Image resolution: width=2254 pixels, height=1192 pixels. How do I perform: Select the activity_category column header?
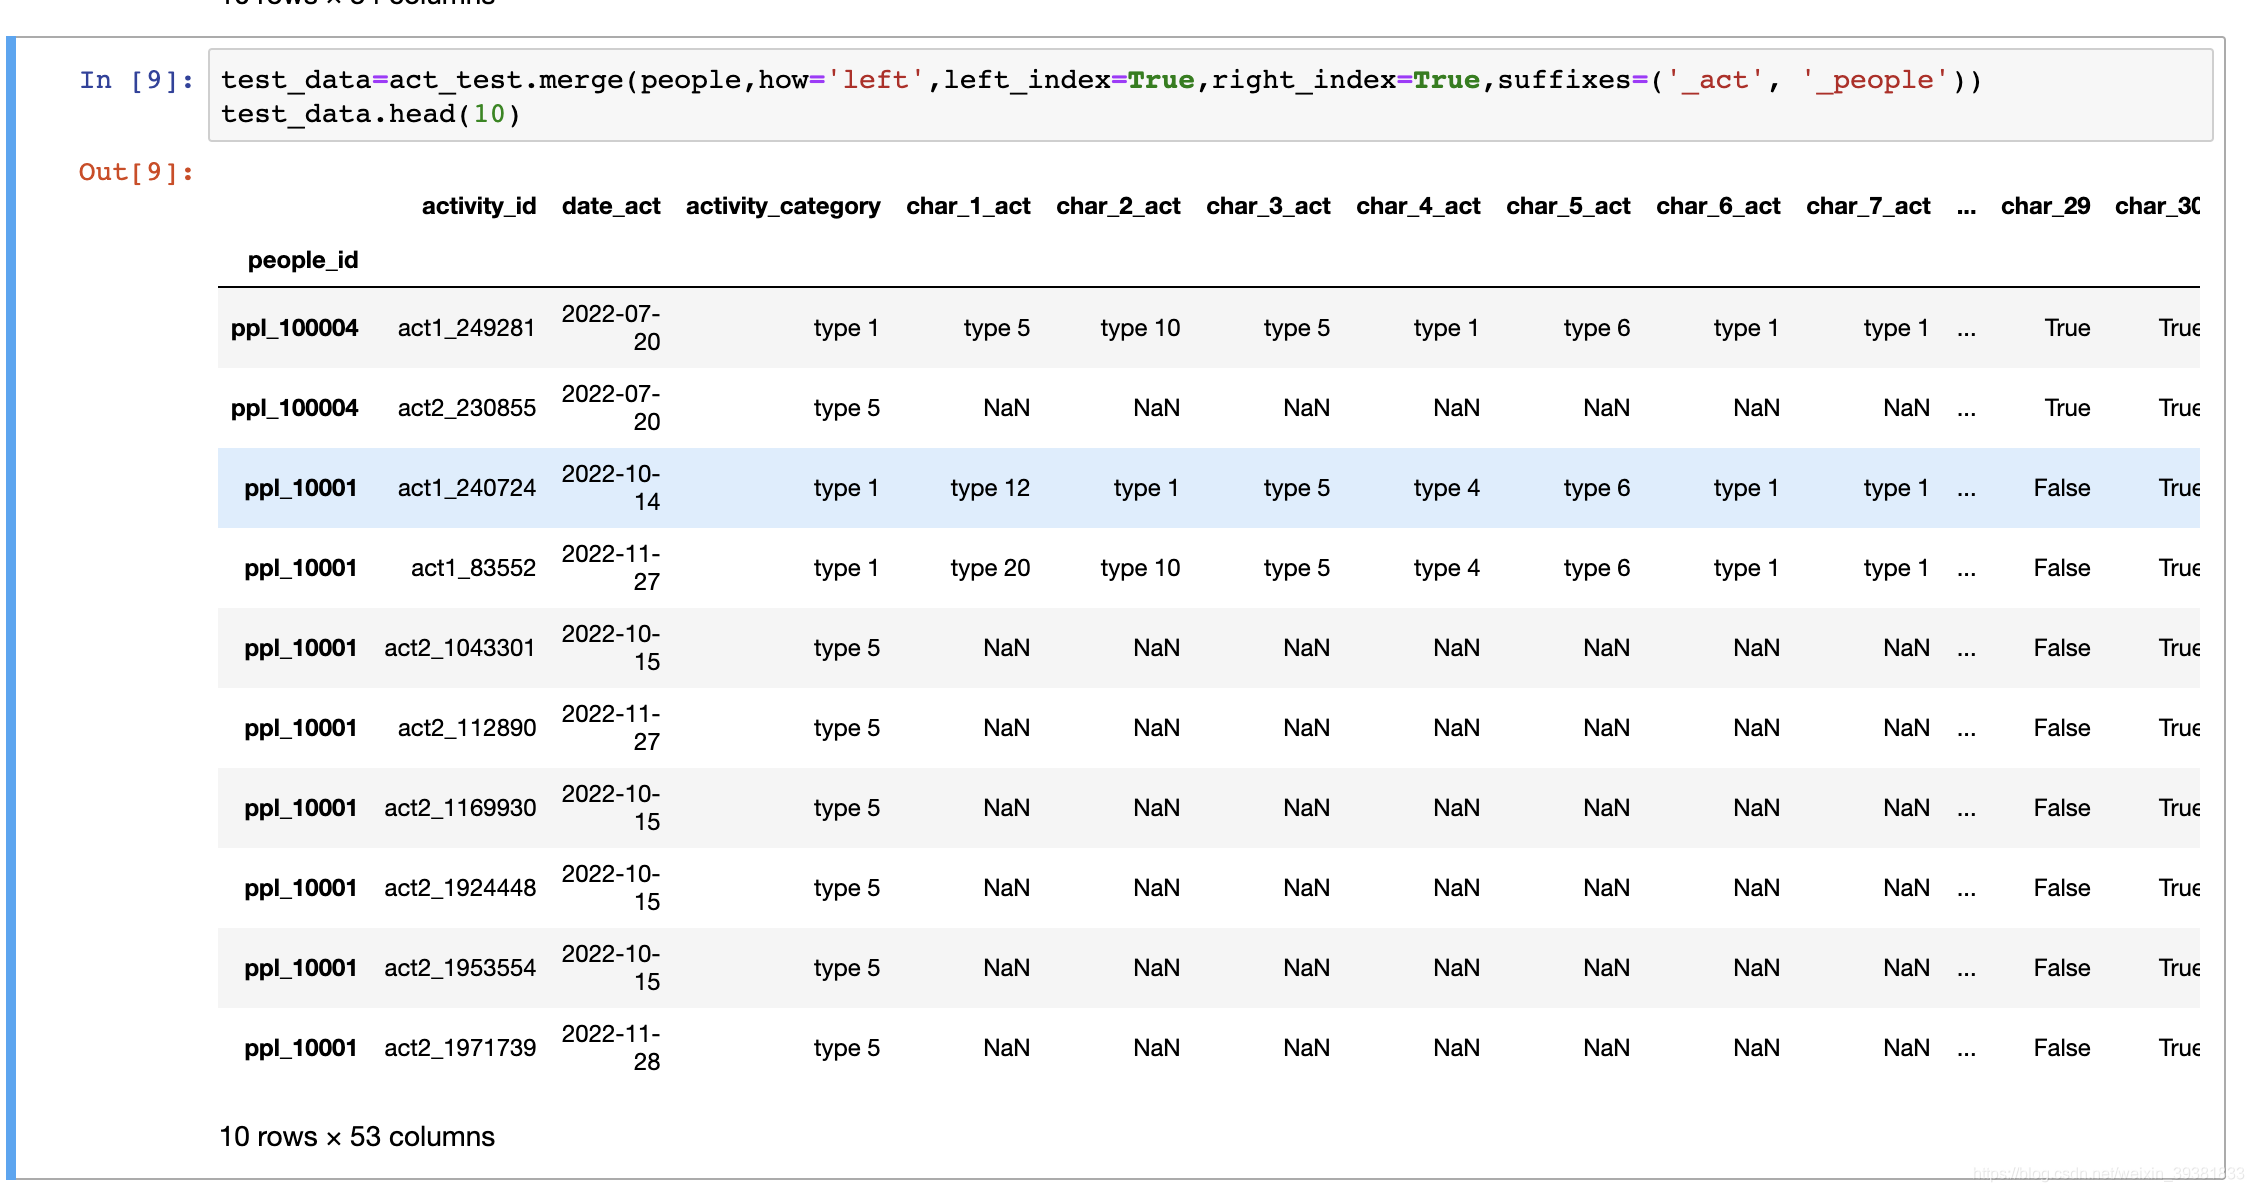pyautogui.click(x=783, y=206)
